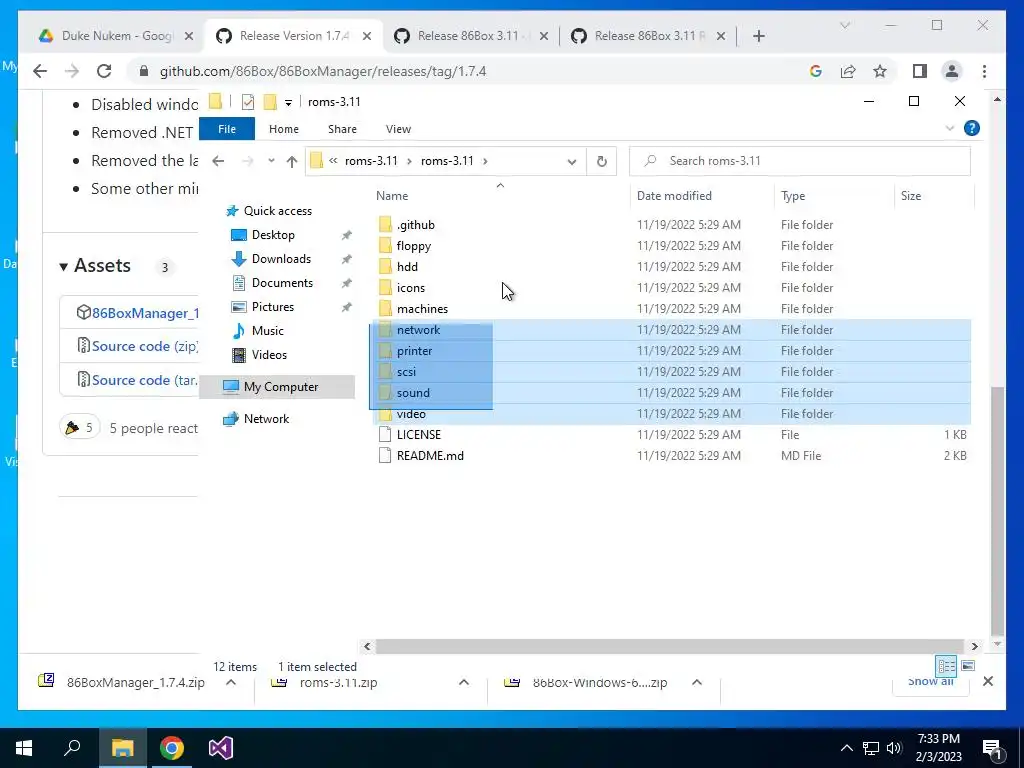Expand breadcrumb after roms-3.11 path
Image resolution: width=1024 pixels, height=768 pixels.
tap(485, 161)
